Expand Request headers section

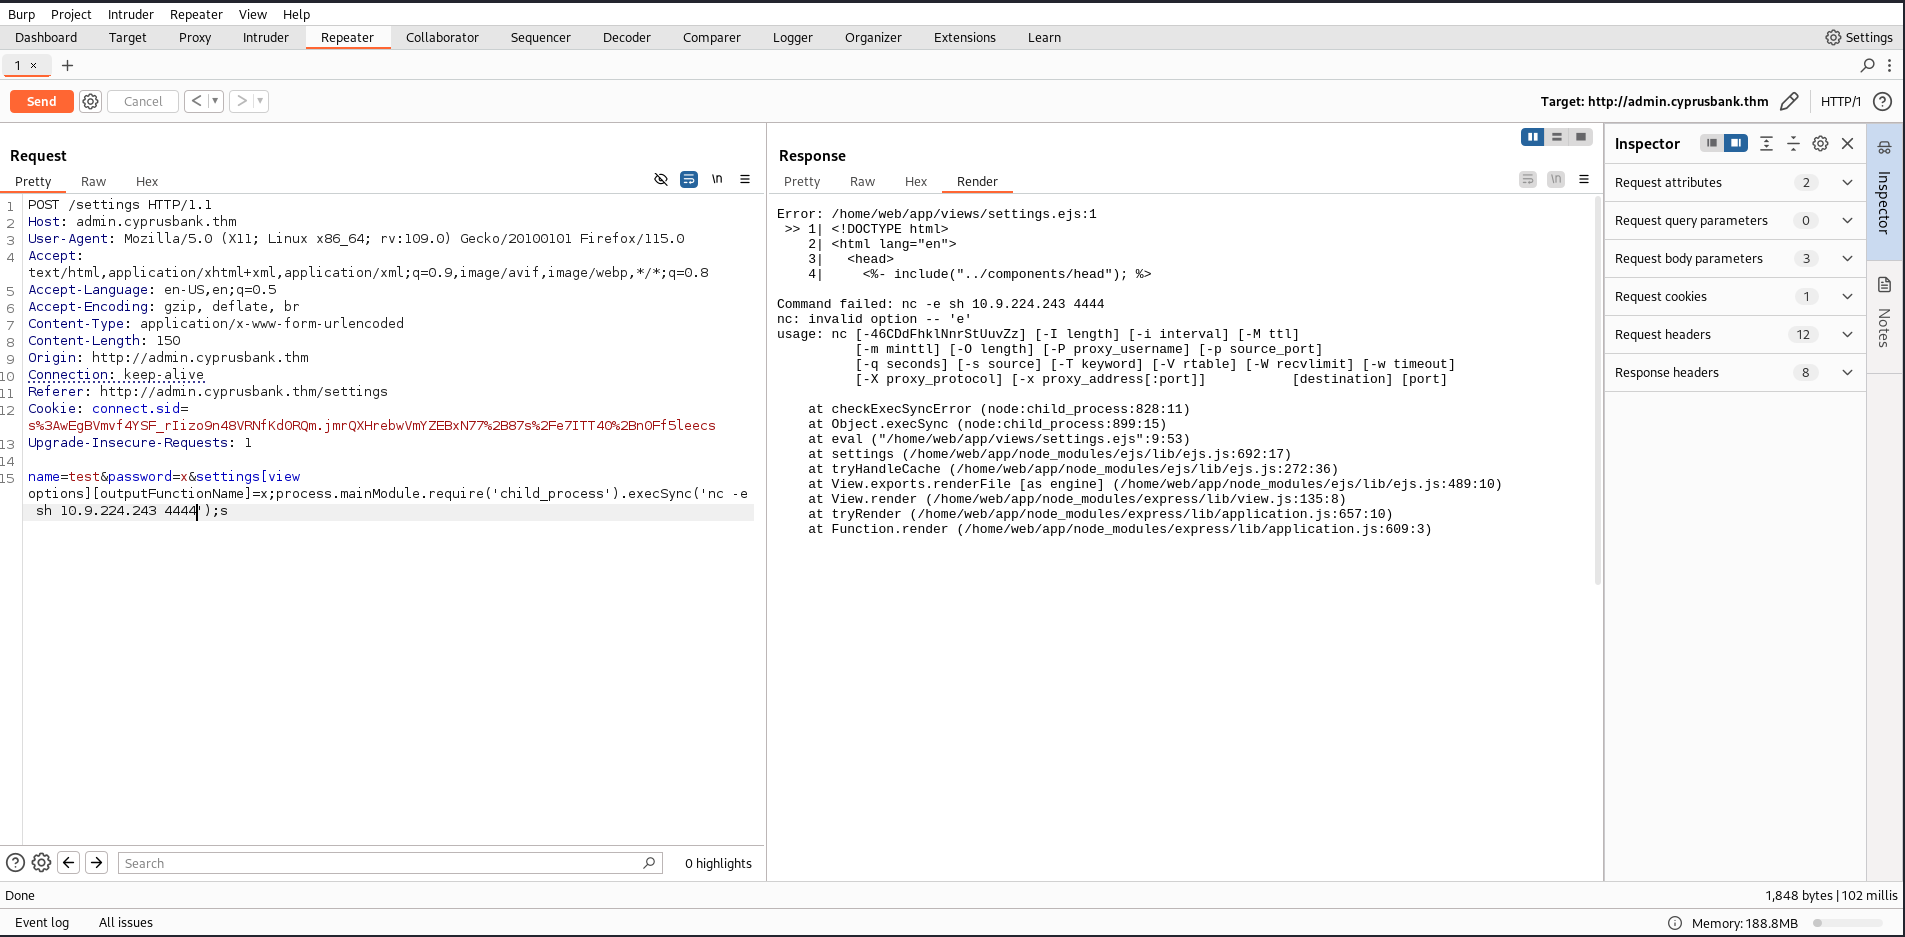coord(1735,334)
